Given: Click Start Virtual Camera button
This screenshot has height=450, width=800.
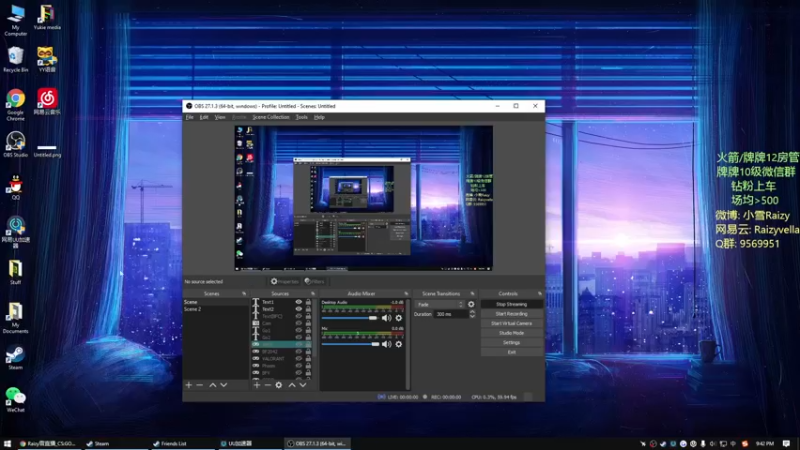Looking at the screenshot, I should (511, 323).
